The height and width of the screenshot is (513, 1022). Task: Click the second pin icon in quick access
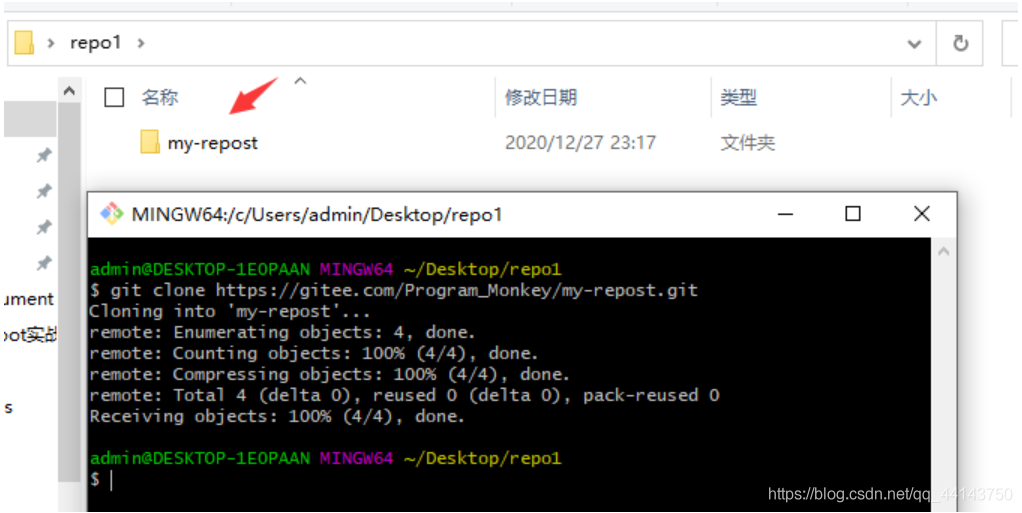[x=44, y=191]
